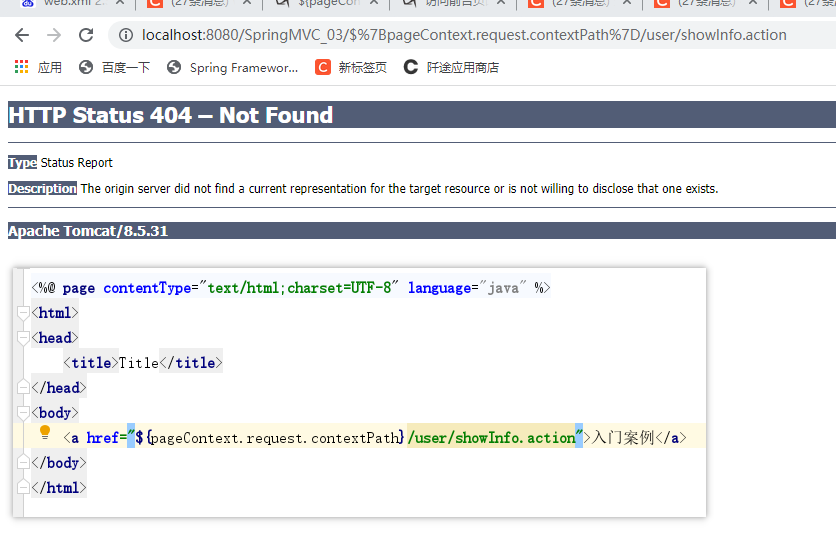This screenshot has width=836, height=534.
Task: Click the charset=UTF-8 value in code
Action: [x=339, y=288]
